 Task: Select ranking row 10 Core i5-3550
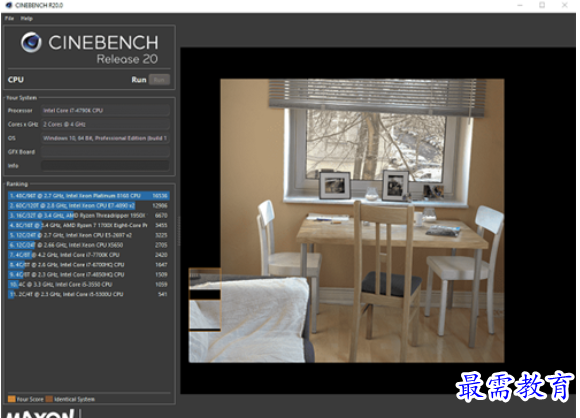(x=89, y=284)
